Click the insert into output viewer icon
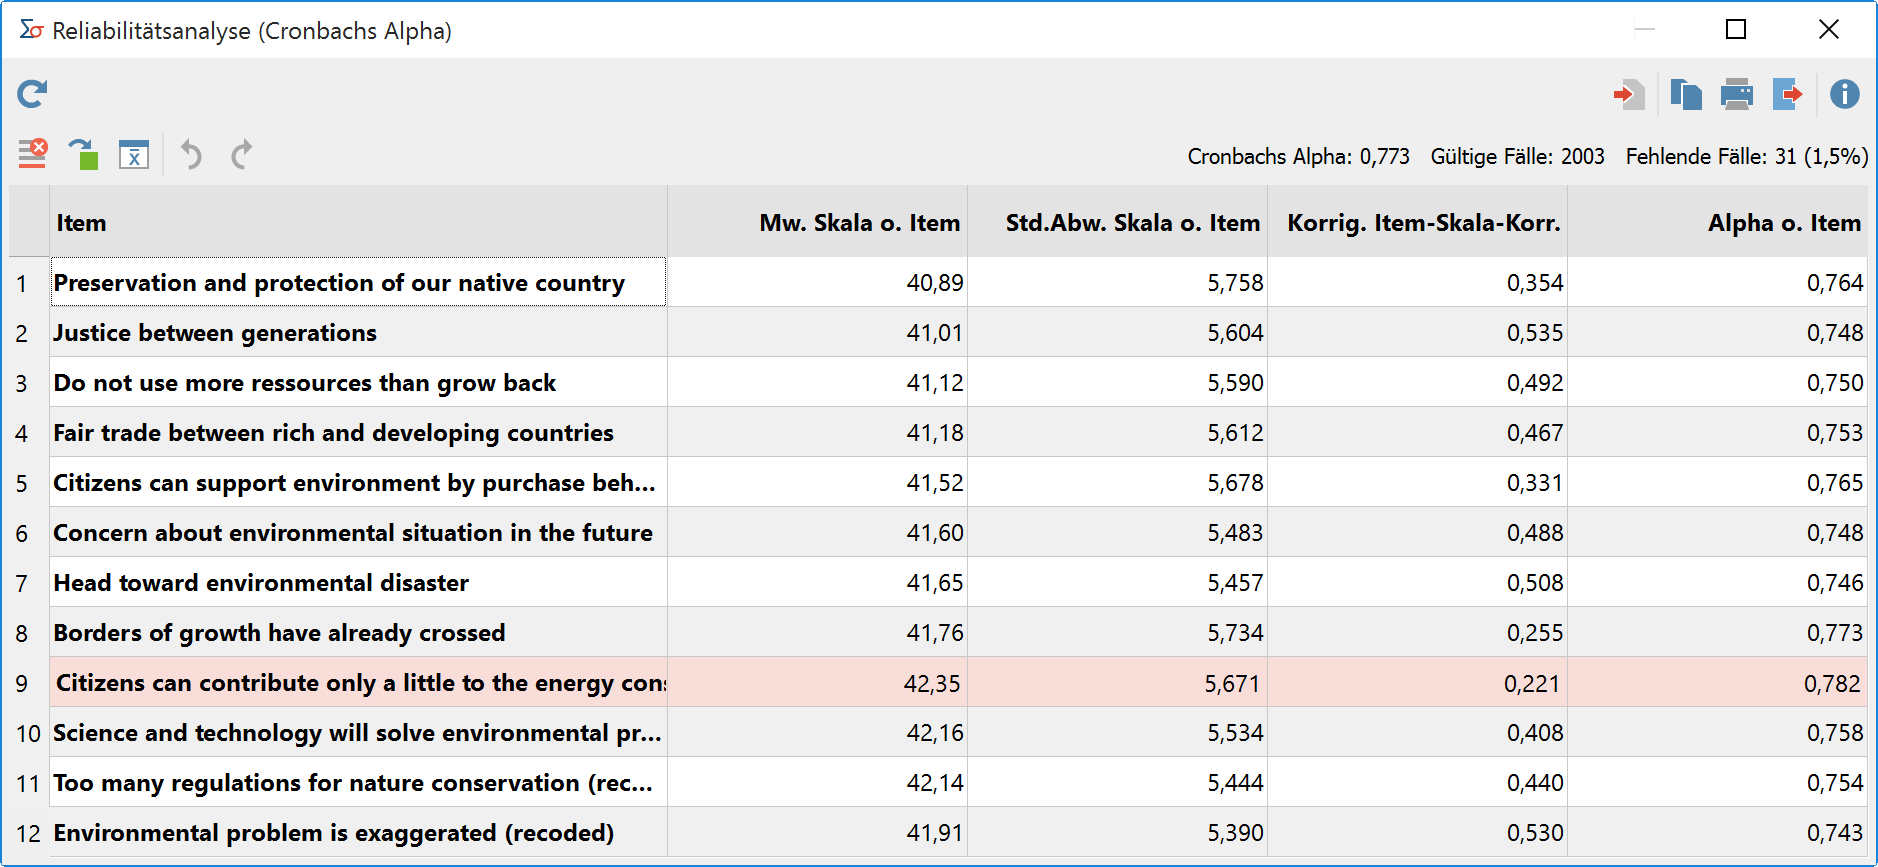The height and width of the screenshot is (867, 1878). (x=1629, y=95)
